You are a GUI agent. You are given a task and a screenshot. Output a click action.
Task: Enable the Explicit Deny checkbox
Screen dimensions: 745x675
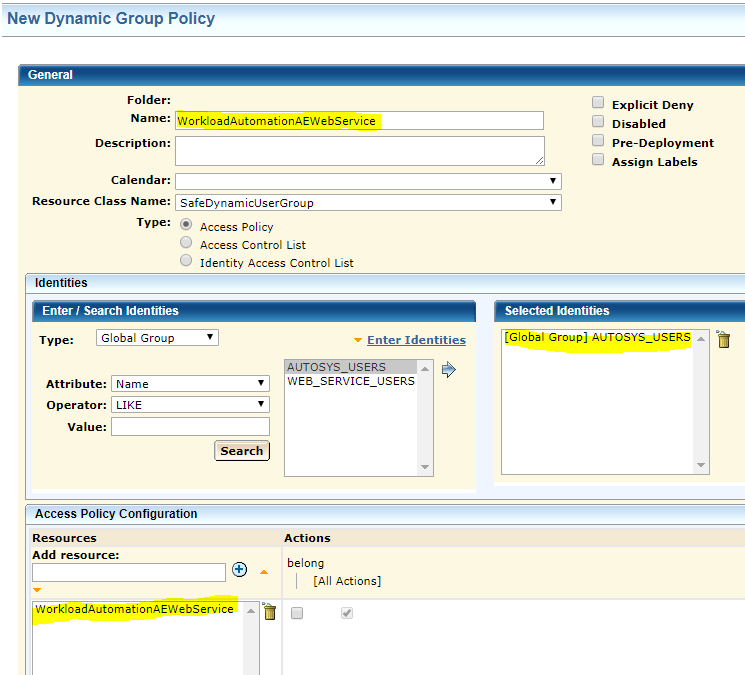pyautogui.click(x=598, y=103)
